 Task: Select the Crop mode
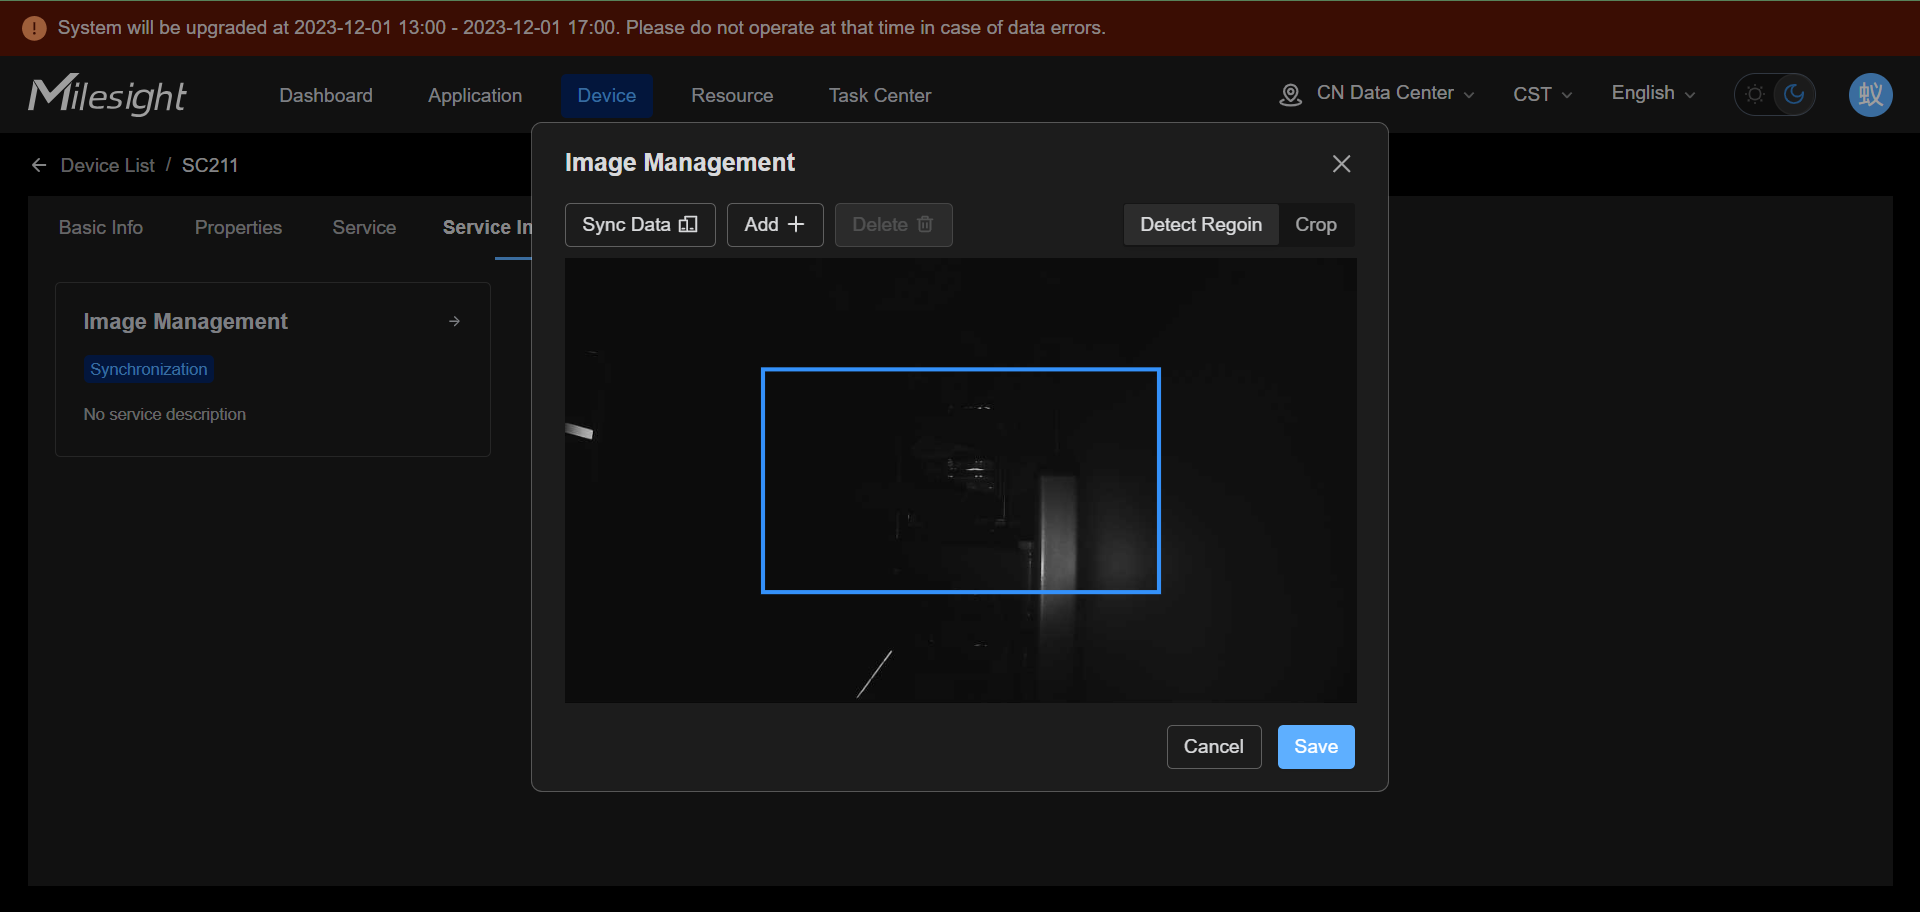tap(1315, 225)
